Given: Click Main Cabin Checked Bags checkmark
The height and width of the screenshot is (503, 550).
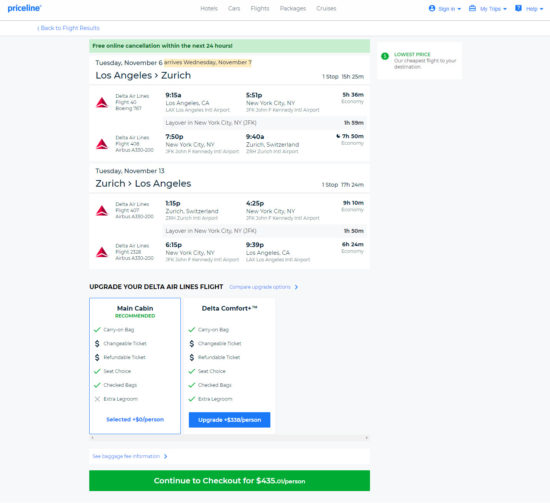Looking at the screenshot, I should tap(97, 385).
